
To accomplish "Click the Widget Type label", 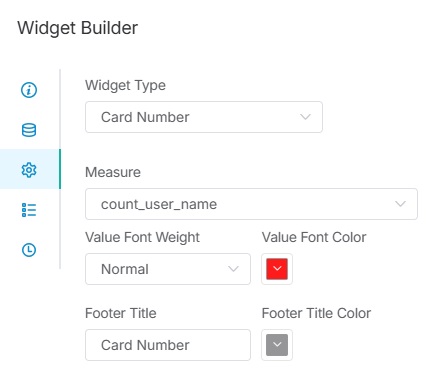I will [x=125, y=85].
